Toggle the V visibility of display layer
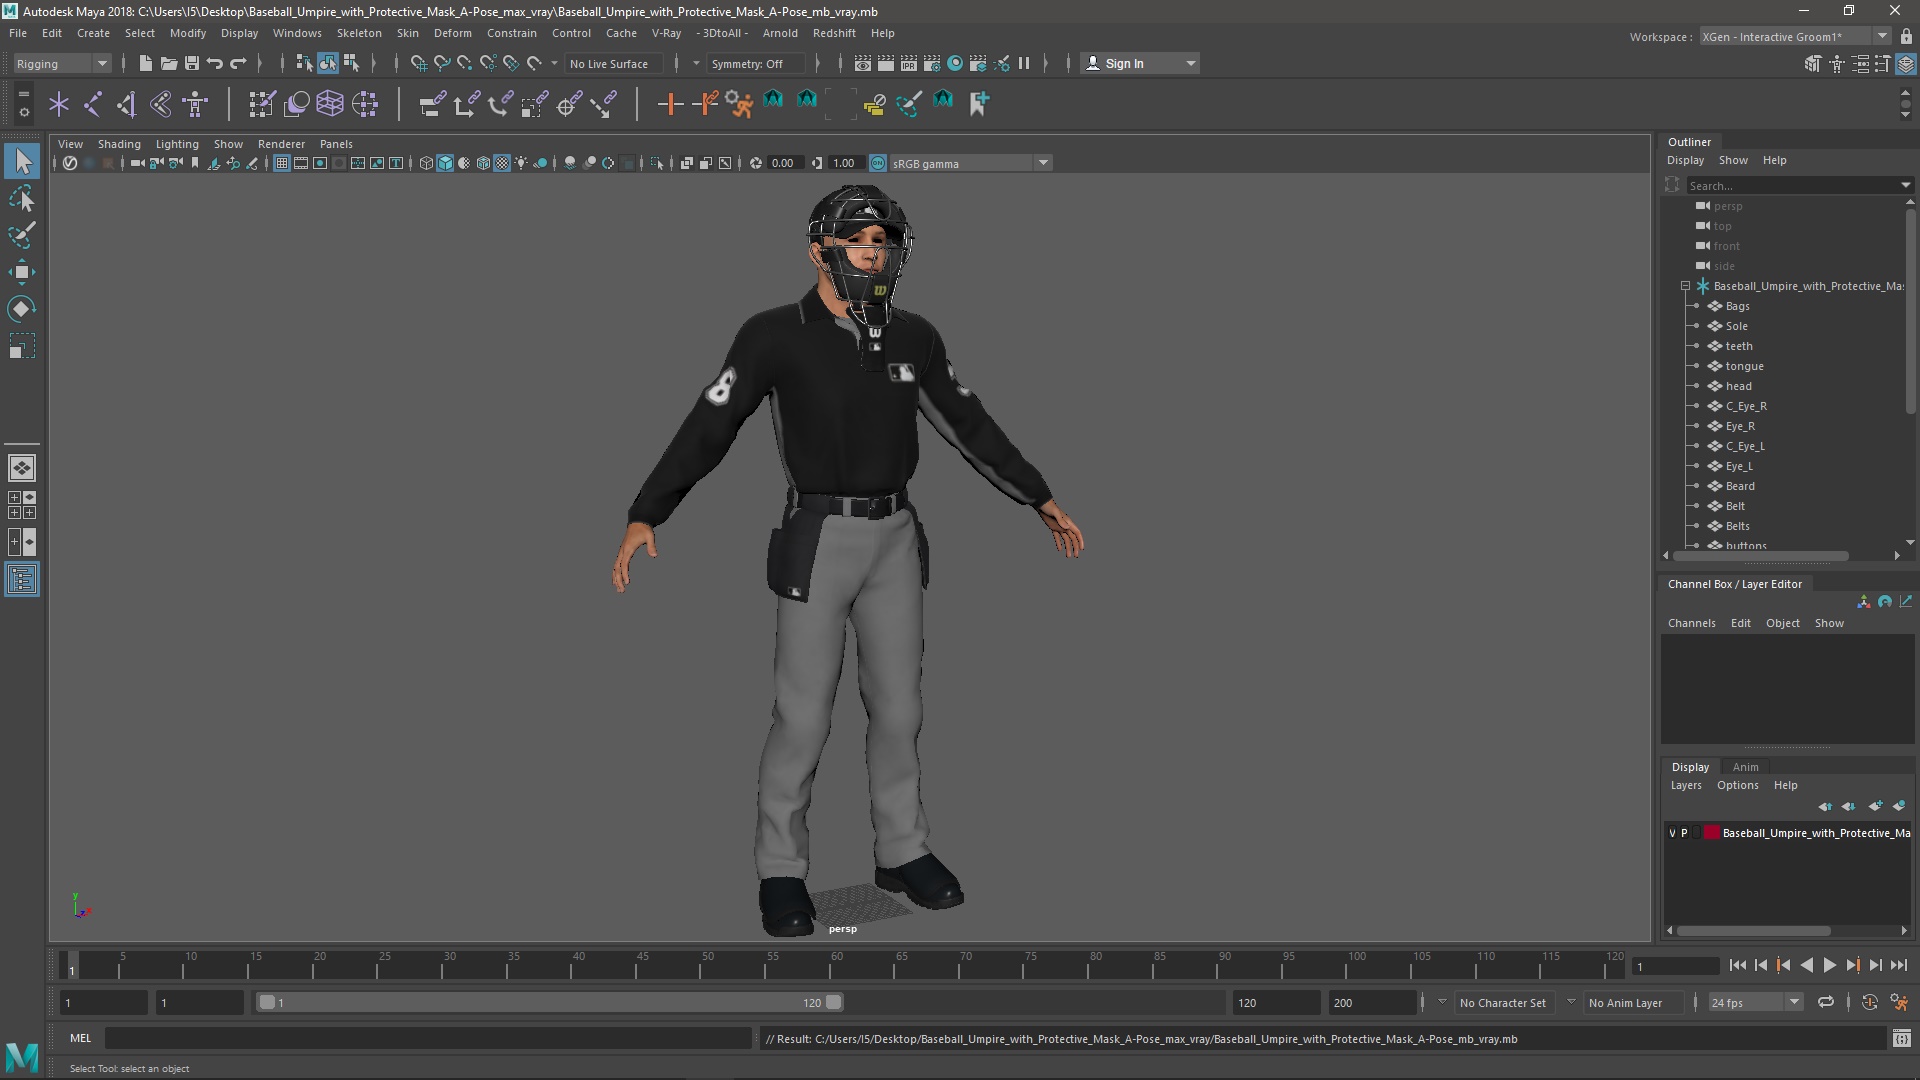The width and height of the screenshot is (1920, 1080). tap(1672, 833)
